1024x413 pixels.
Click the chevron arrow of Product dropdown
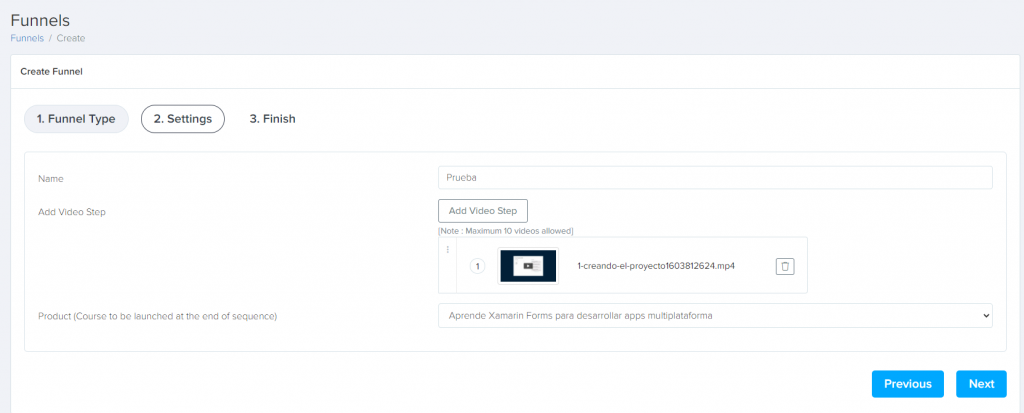[x=985, y=316]
